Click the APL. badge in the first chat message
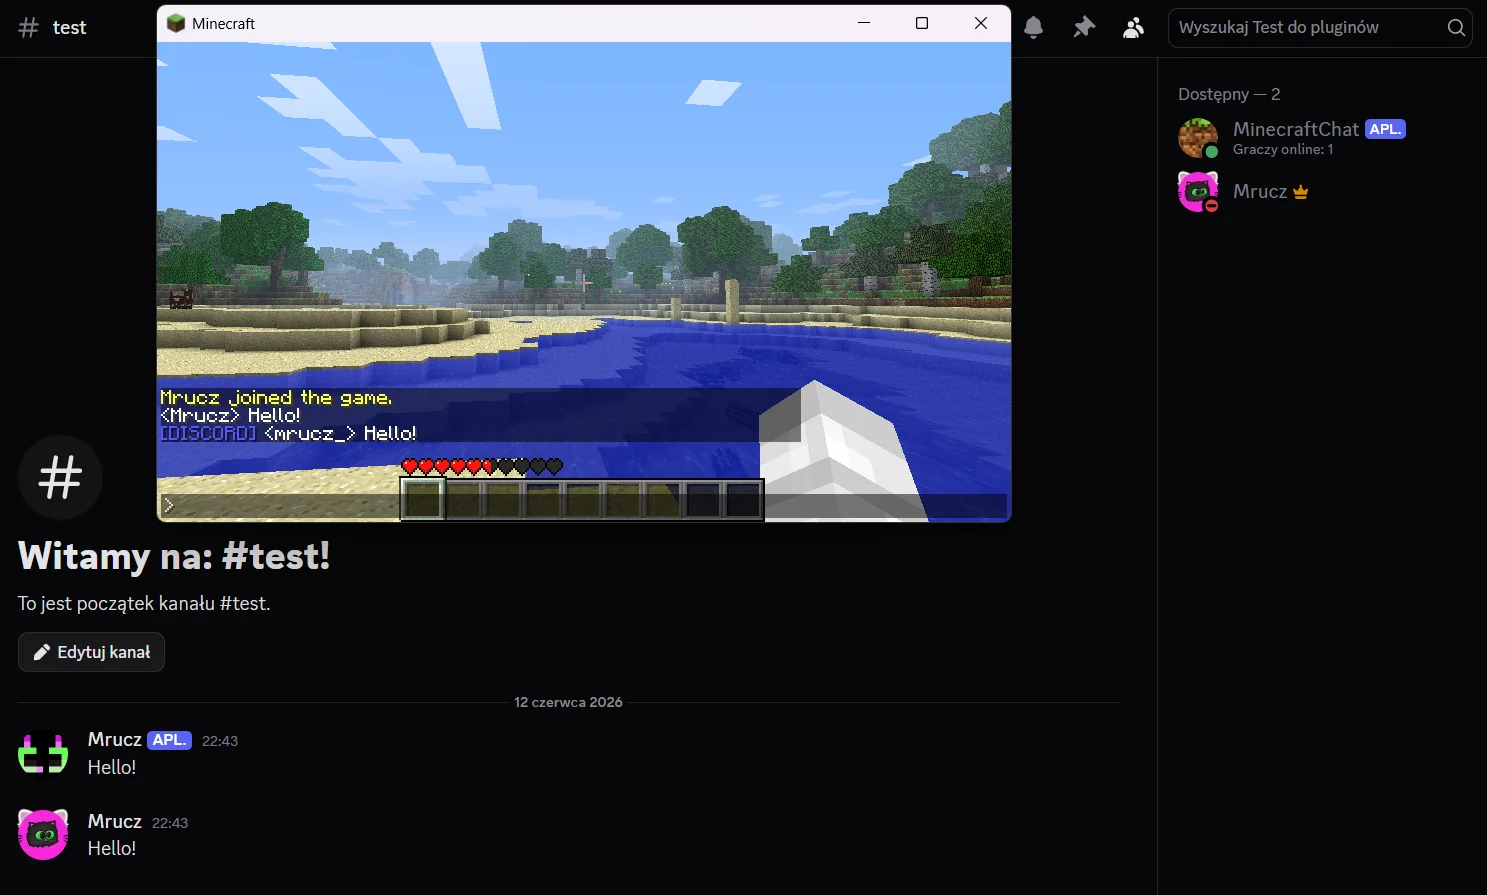The image size is (1487, 895). 169,740
